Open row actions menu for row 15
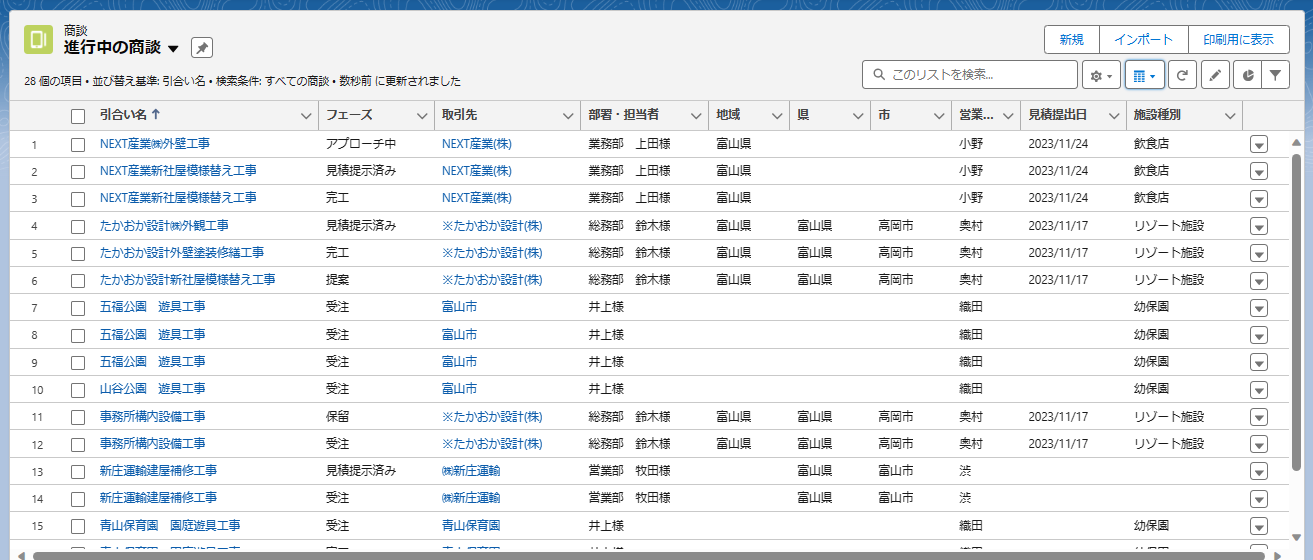The image size is (1313, 560). click(1259, 526)
